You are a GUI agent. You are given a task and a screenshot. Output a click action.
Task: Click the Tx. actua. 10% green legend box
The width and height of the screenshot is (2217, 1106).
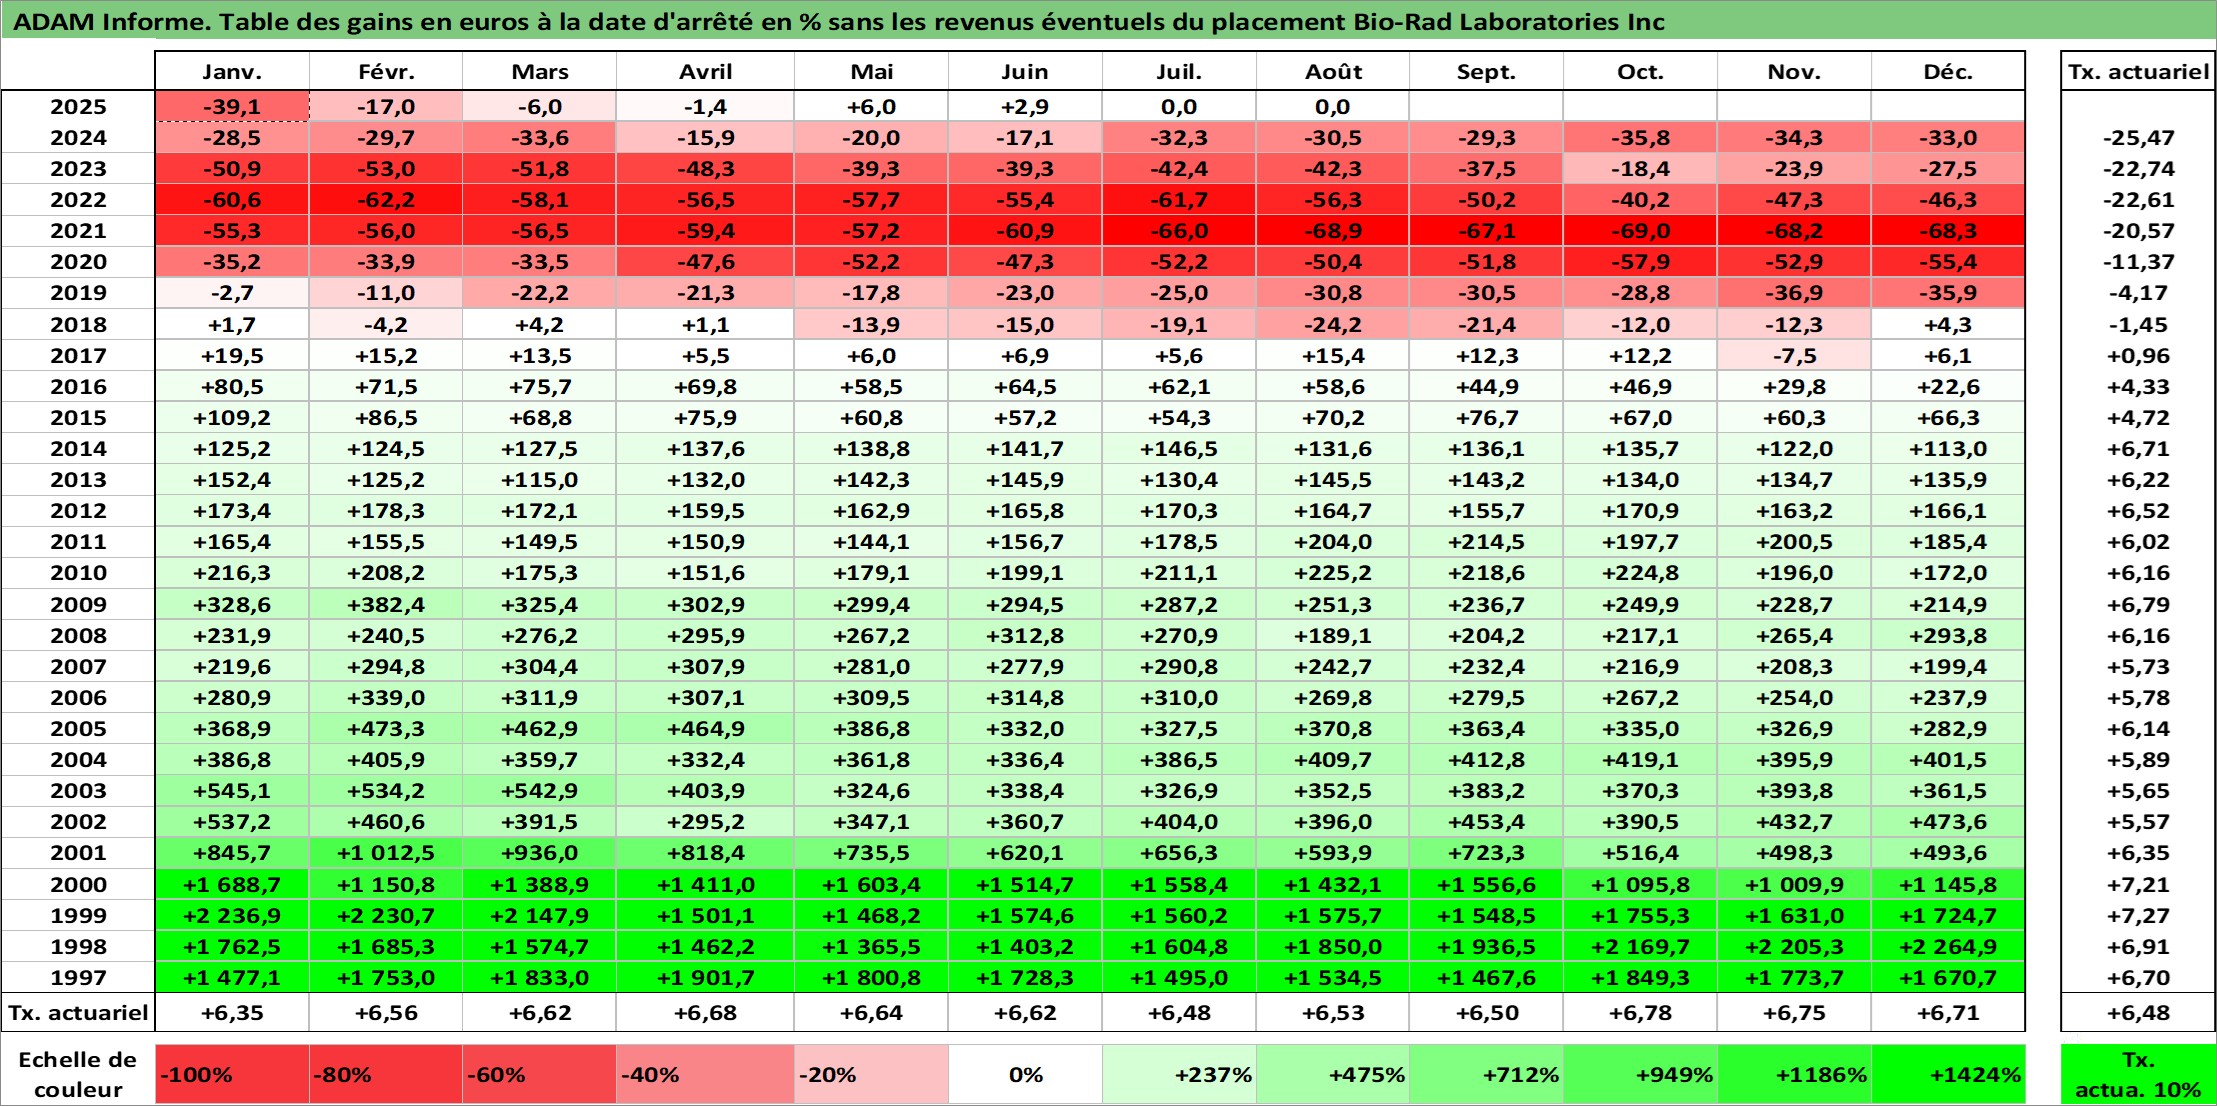2138,1075
